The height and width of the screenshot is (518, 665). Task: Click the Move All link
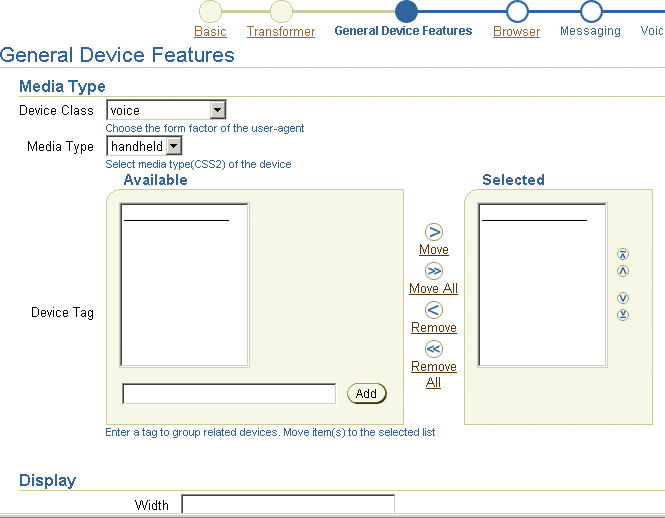point(433,288)
